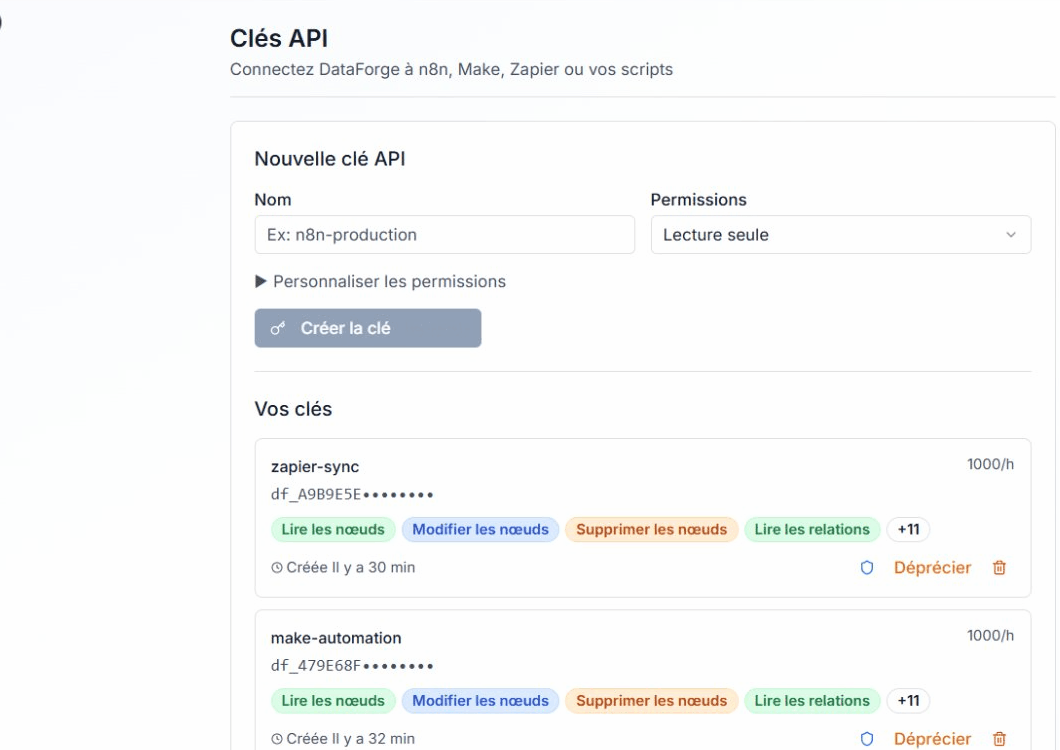Screen dimensions: 1060x750
Task: Reveal extra permissions with make-automation's +11 chip
Action: tap(907, 700)
